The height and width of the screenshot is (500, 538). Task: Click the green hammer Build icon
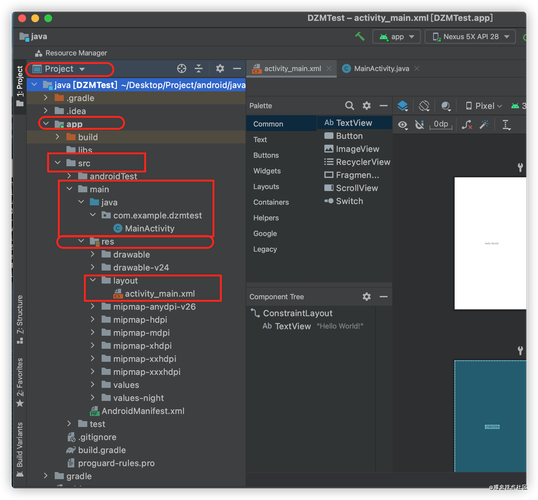pyautogui.click(x=360, y=36)
